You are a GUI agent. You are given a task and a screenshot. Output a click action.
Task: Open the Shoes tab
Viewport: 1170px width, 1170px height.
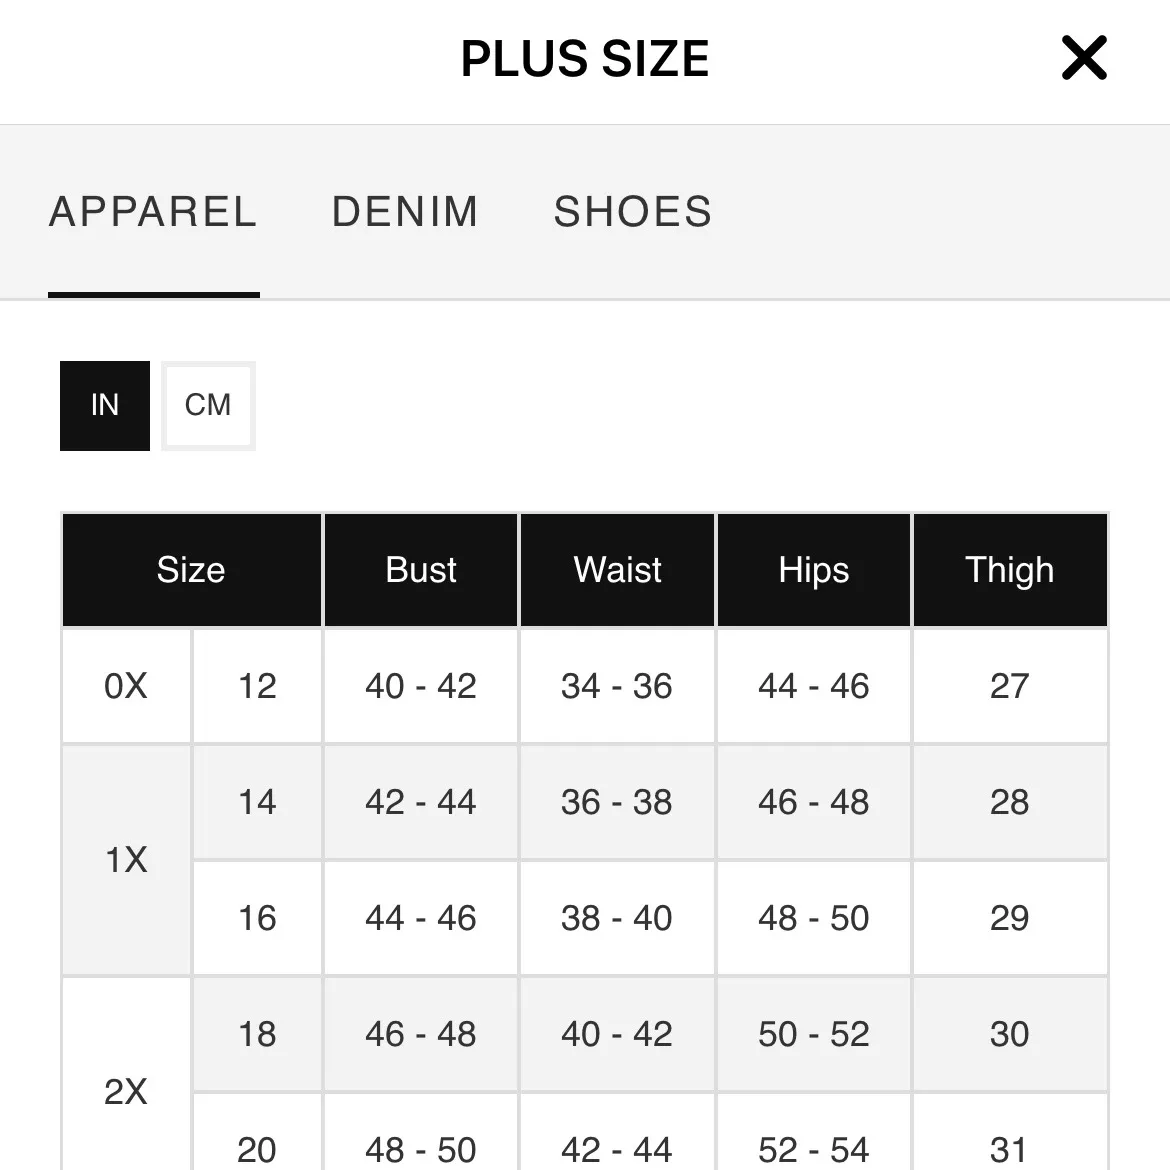click(x=633, y=212)
